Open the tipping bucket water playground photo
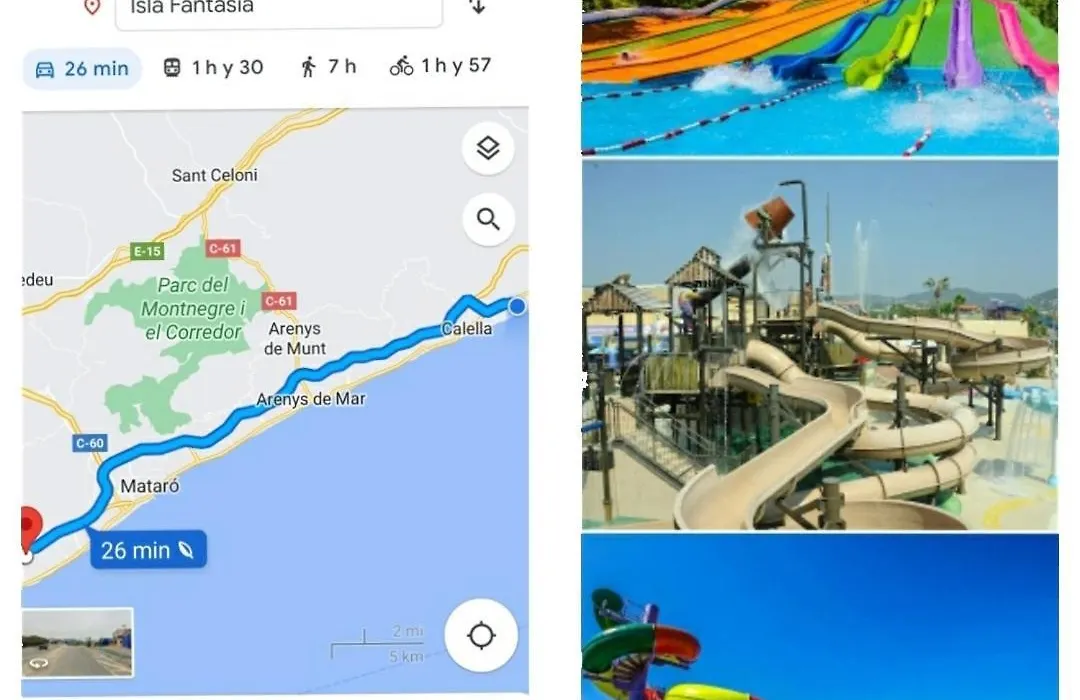The height and width of the screenshot is (700, 1080). pyautogui.click(x=820, y=346)
